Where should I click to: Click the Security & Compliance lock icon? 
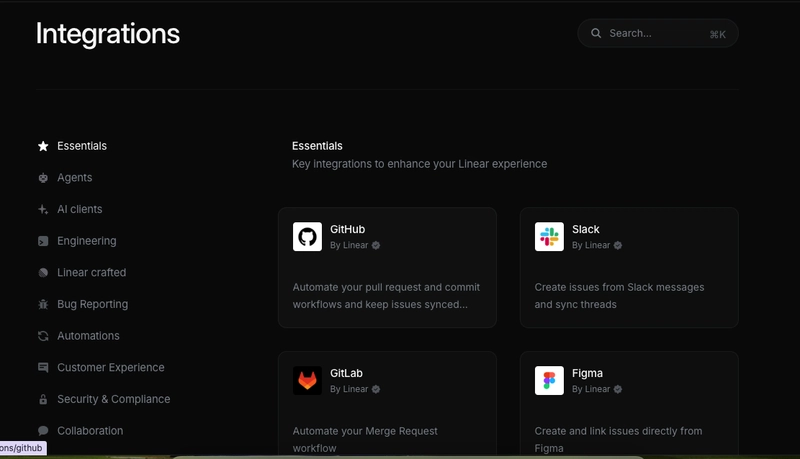point(43,399)
